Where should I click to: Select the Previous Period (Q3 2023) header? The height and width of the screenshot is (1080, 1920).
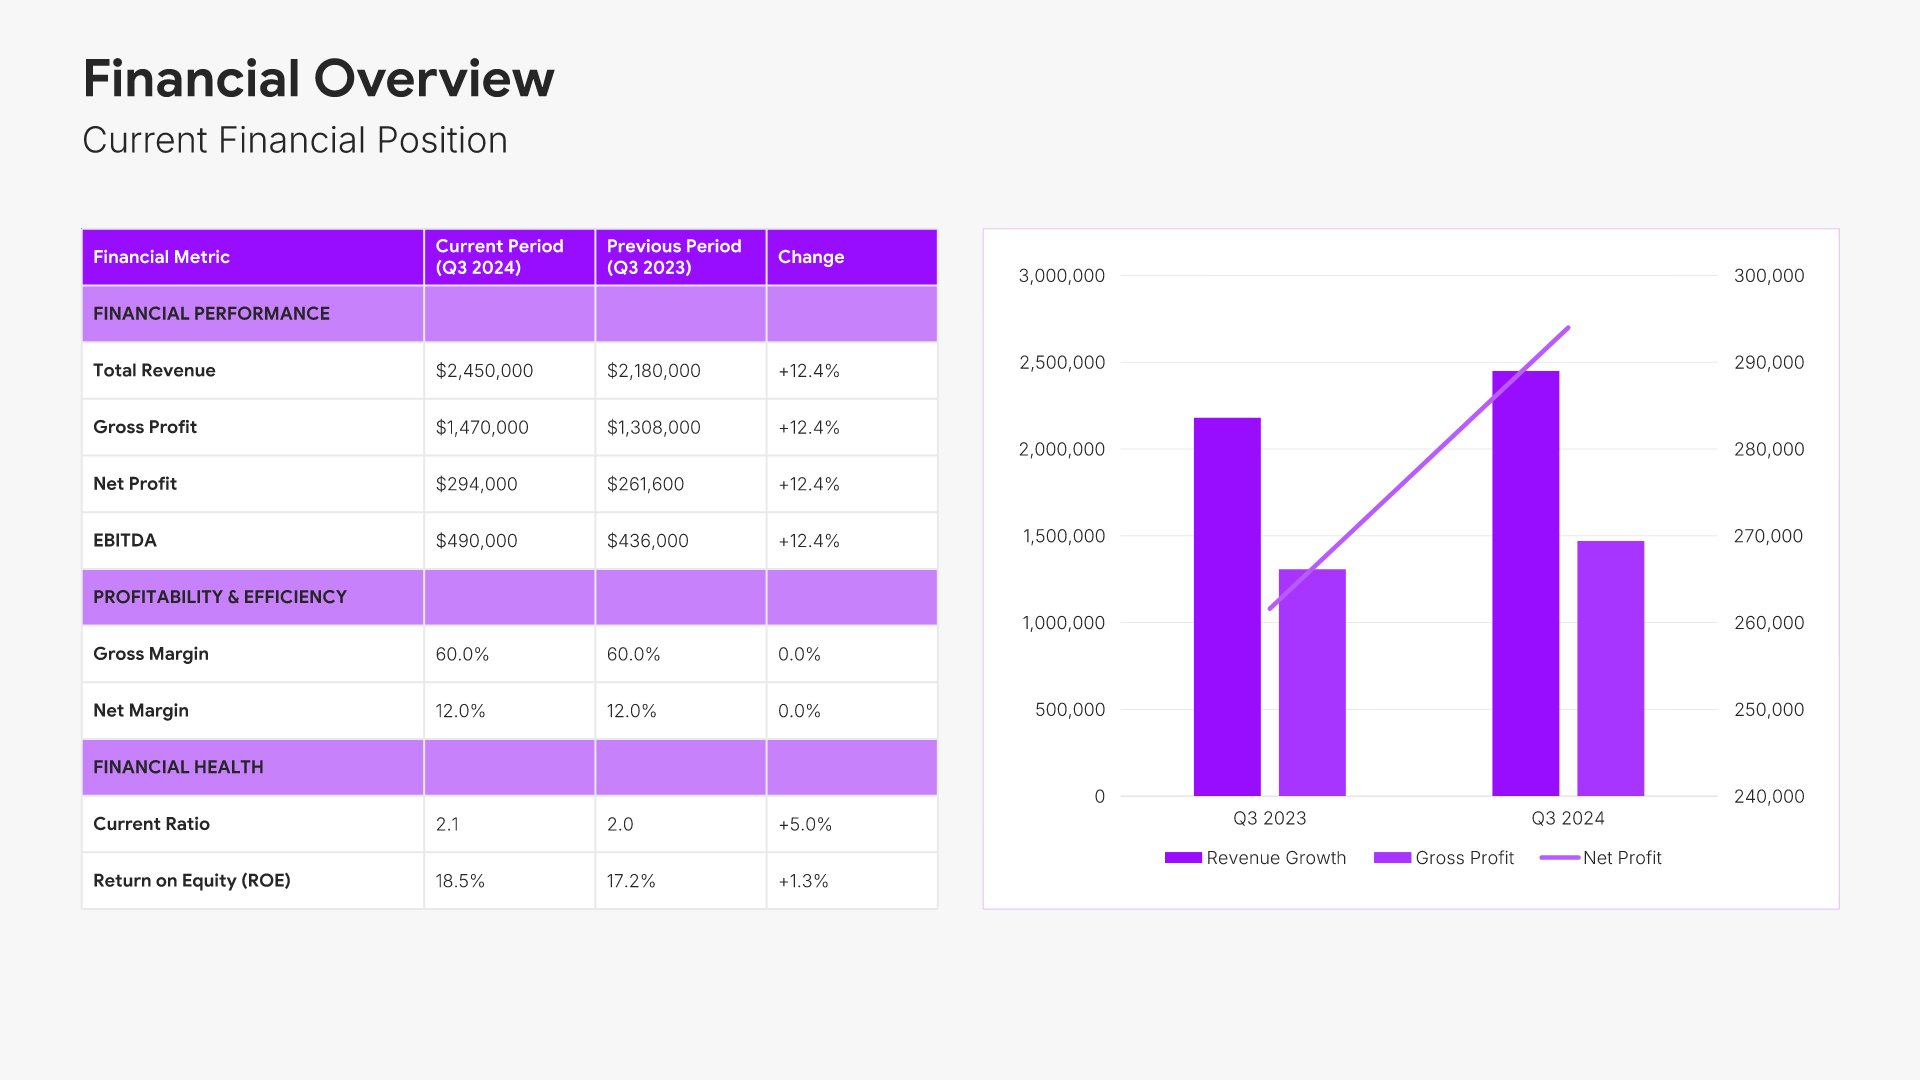point(674,257)
